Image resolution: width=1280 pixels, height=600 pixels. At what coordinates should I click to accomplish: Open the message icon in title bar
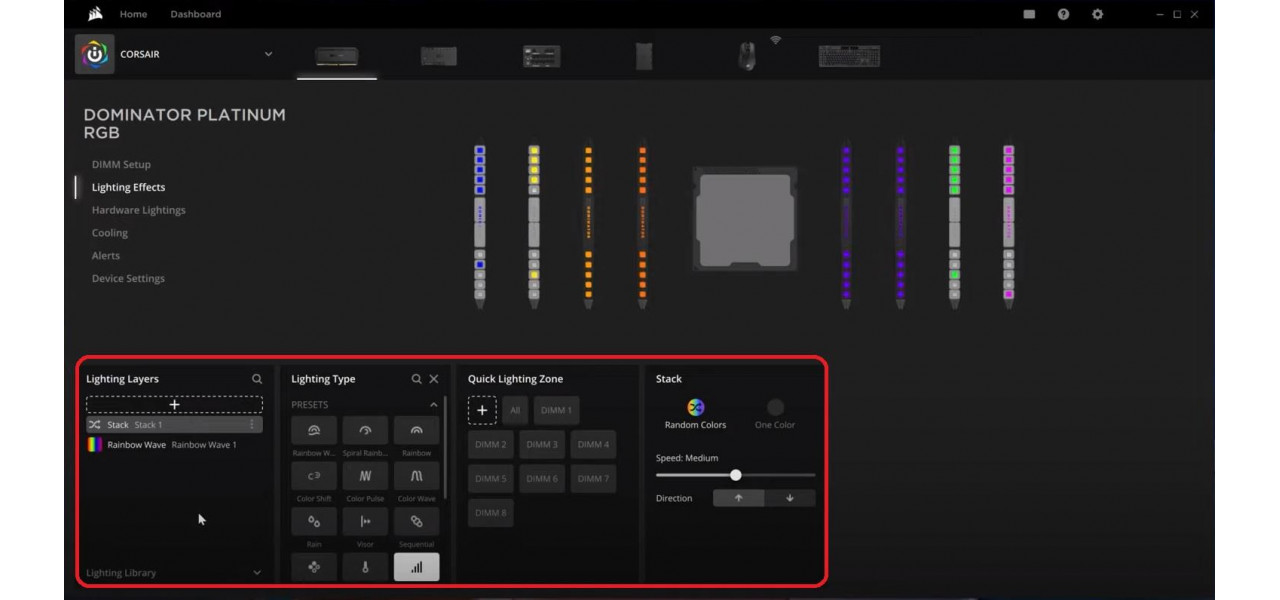click(x=1029, y=14)
